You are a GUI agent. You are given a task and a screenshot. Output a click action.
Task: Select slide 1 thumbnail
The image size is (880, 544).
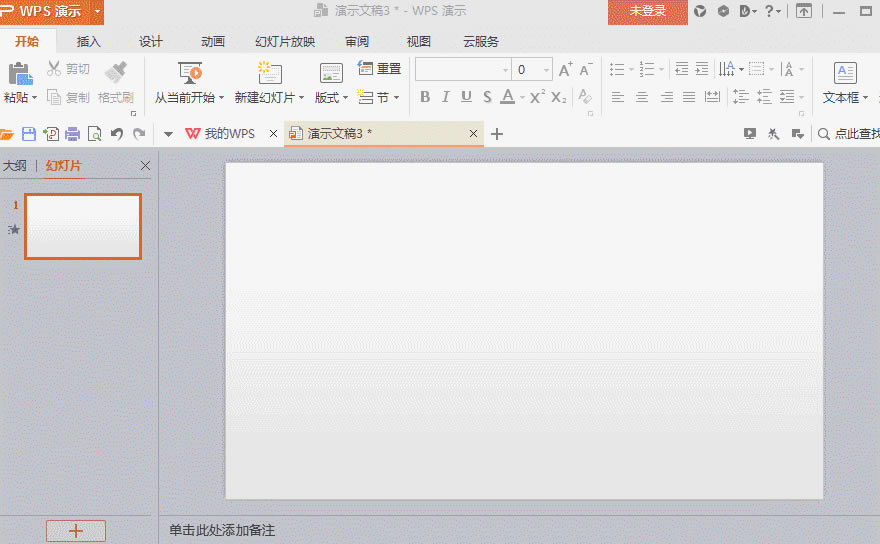83,226
